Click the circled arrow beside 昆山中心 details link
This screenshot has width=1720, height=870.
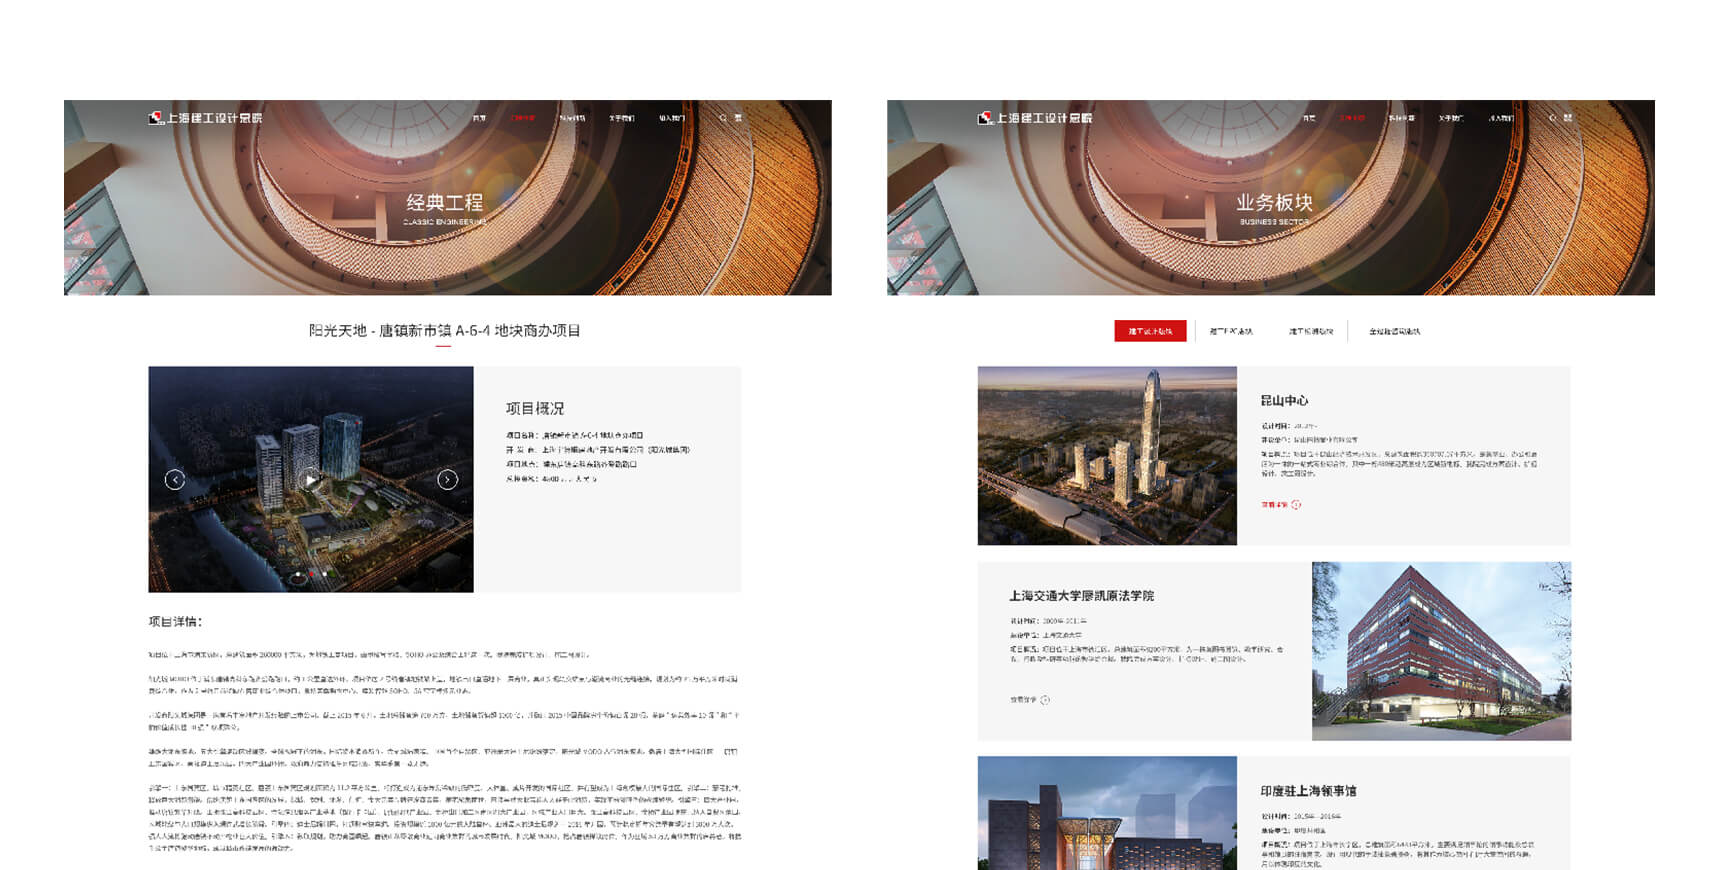coord(1296,505)
